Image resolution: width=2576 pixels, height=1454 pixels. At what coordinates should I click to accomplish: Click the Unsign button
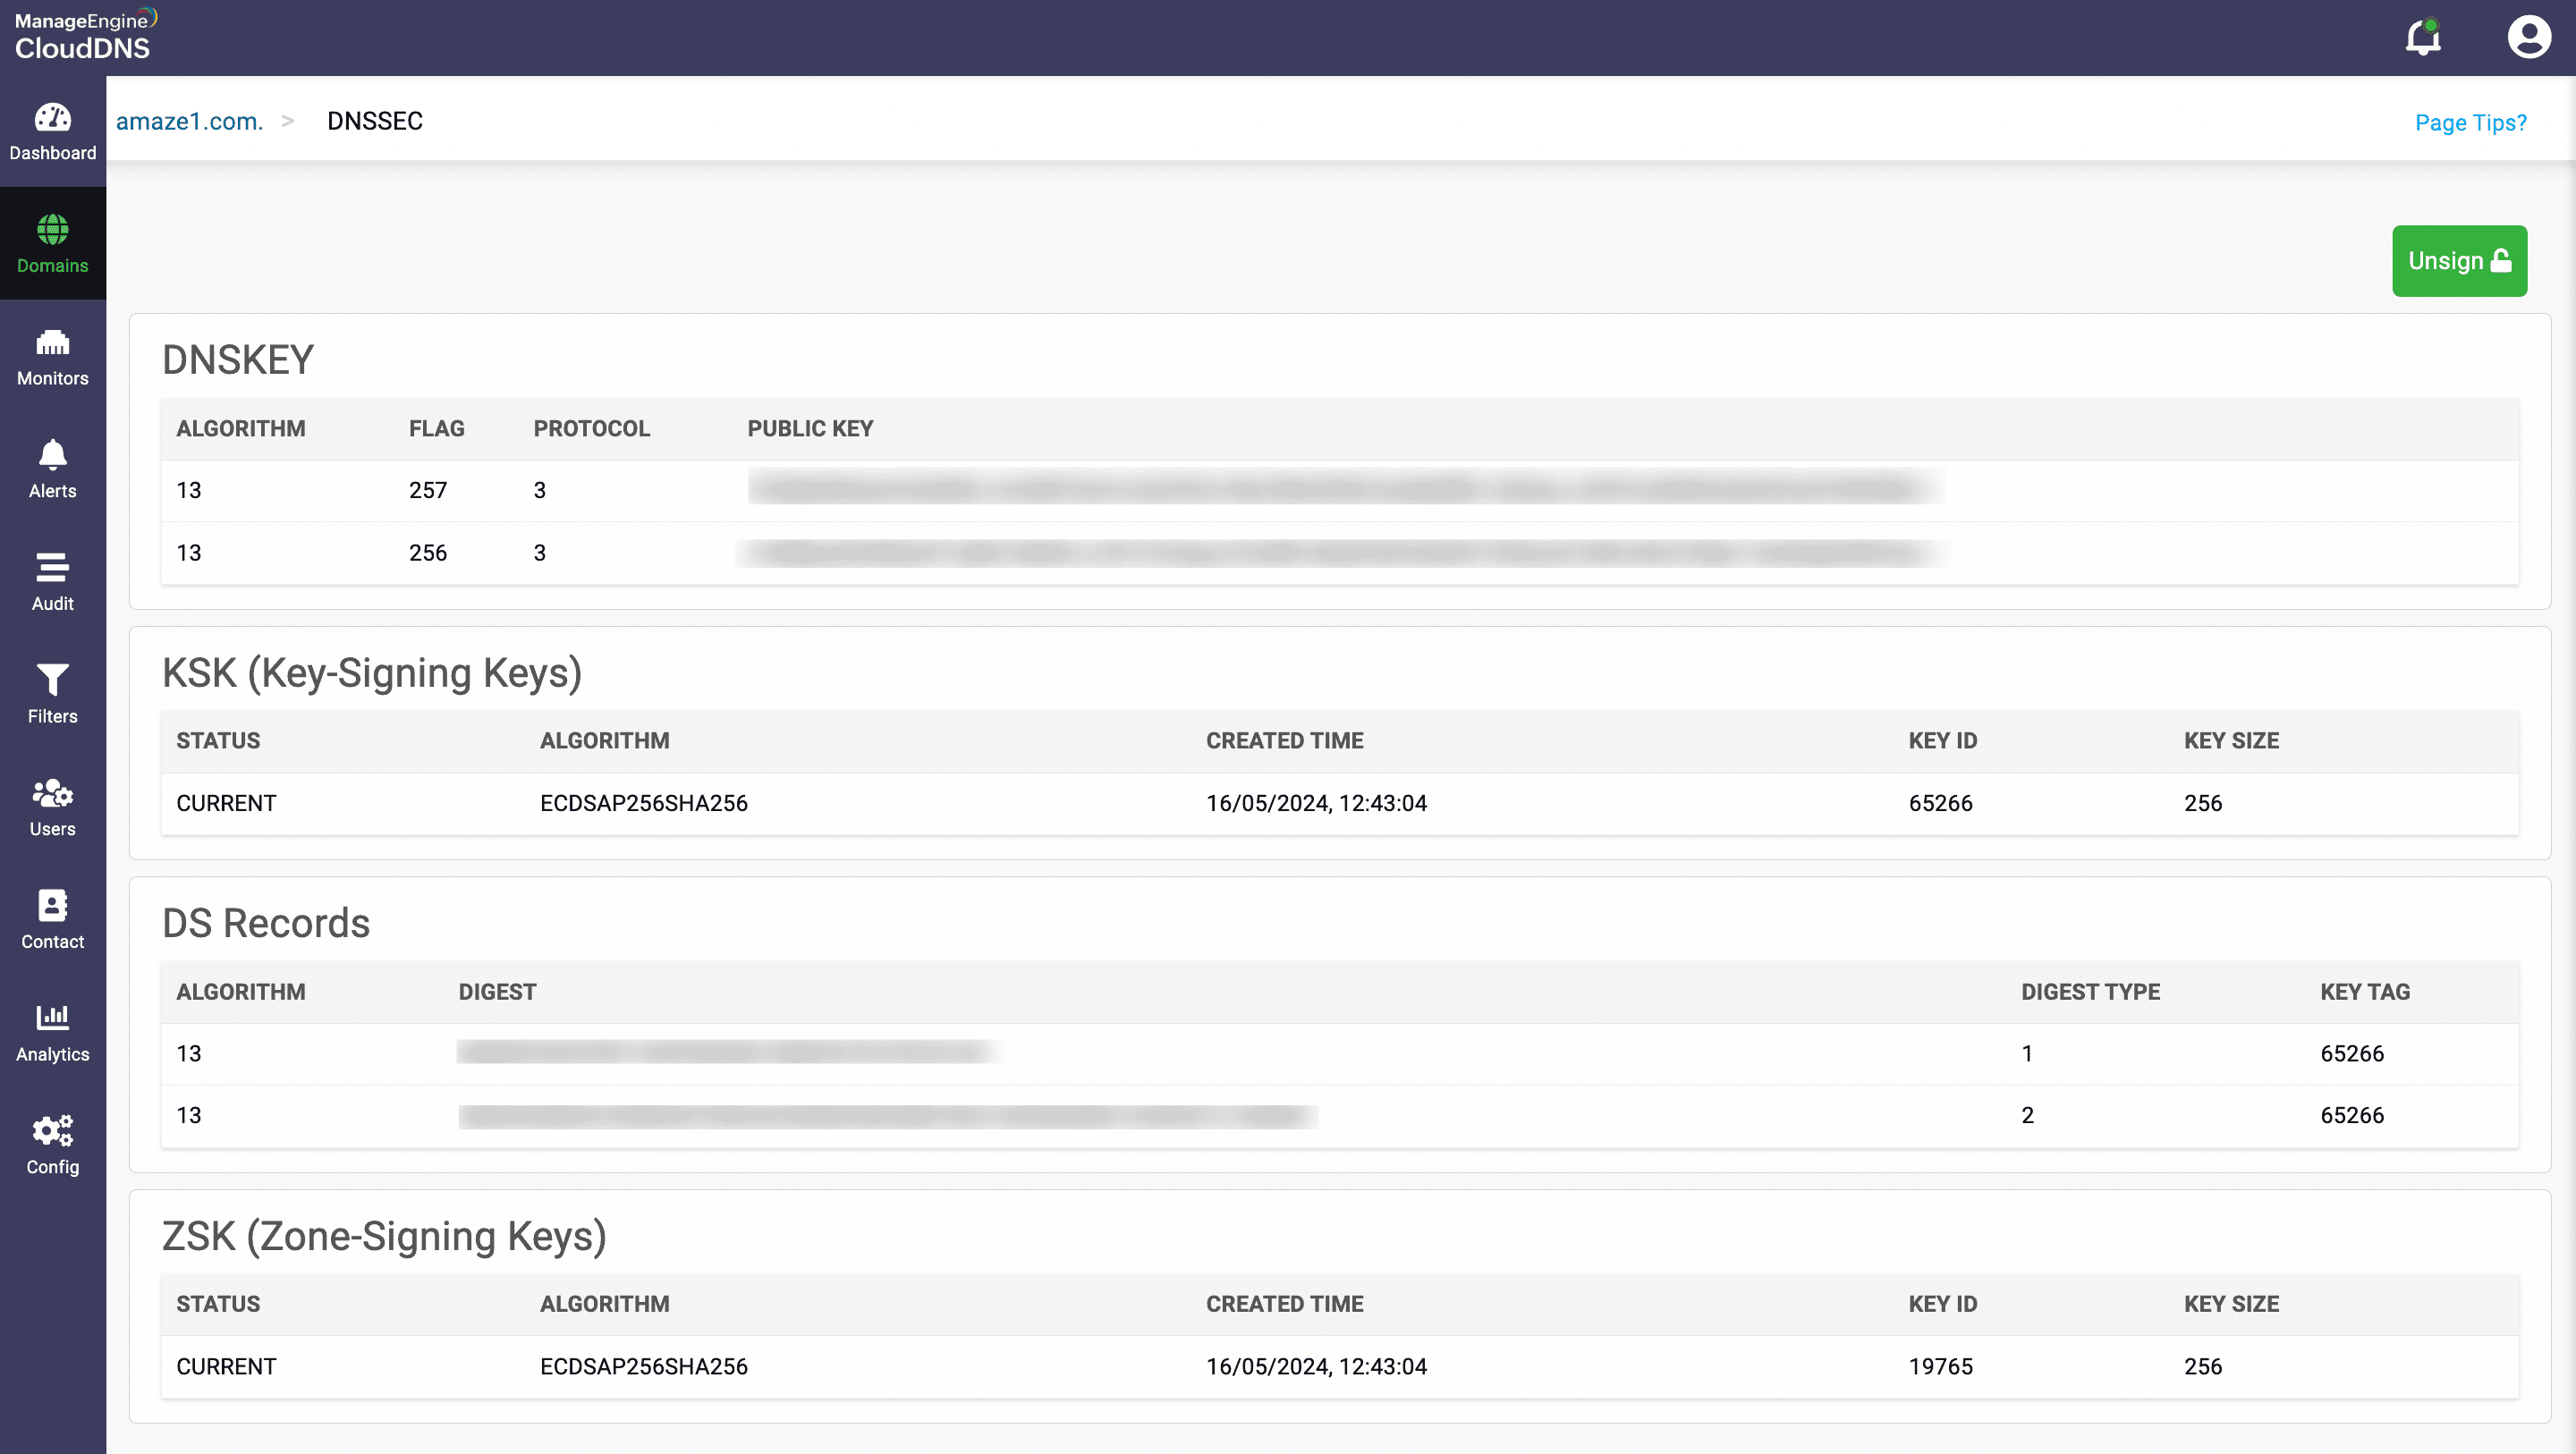[2459, 261]
